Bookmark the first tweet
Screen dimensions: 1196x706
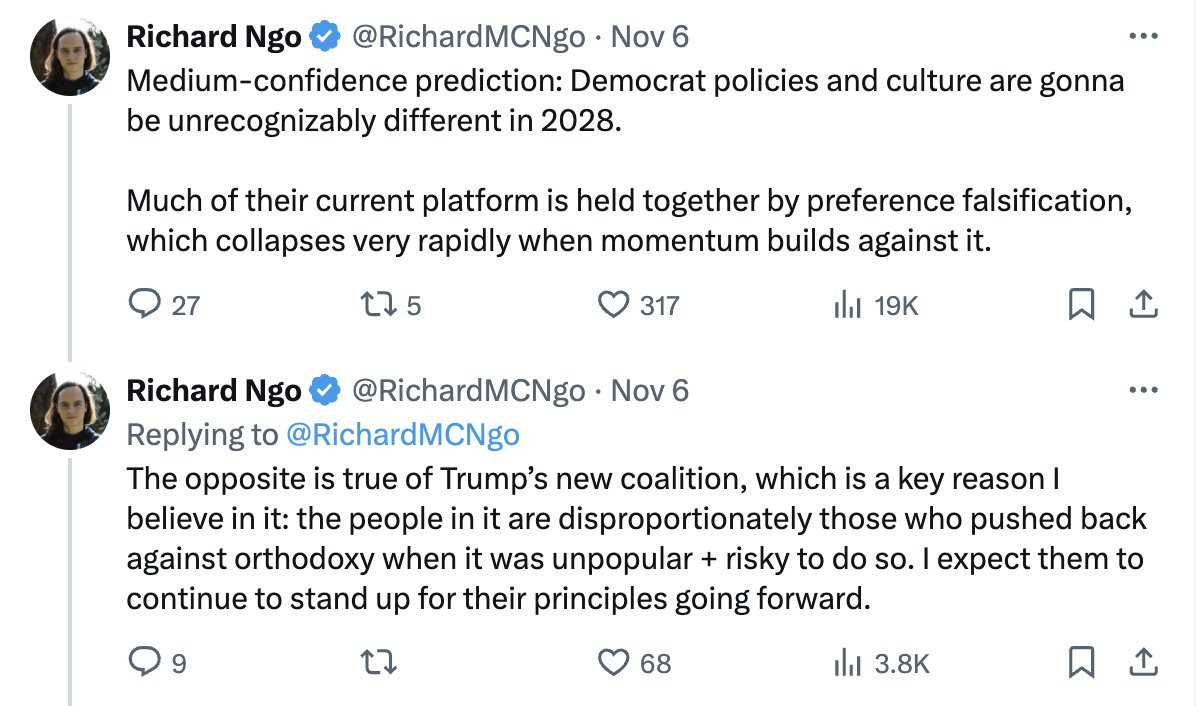(x=1081, y=304)
